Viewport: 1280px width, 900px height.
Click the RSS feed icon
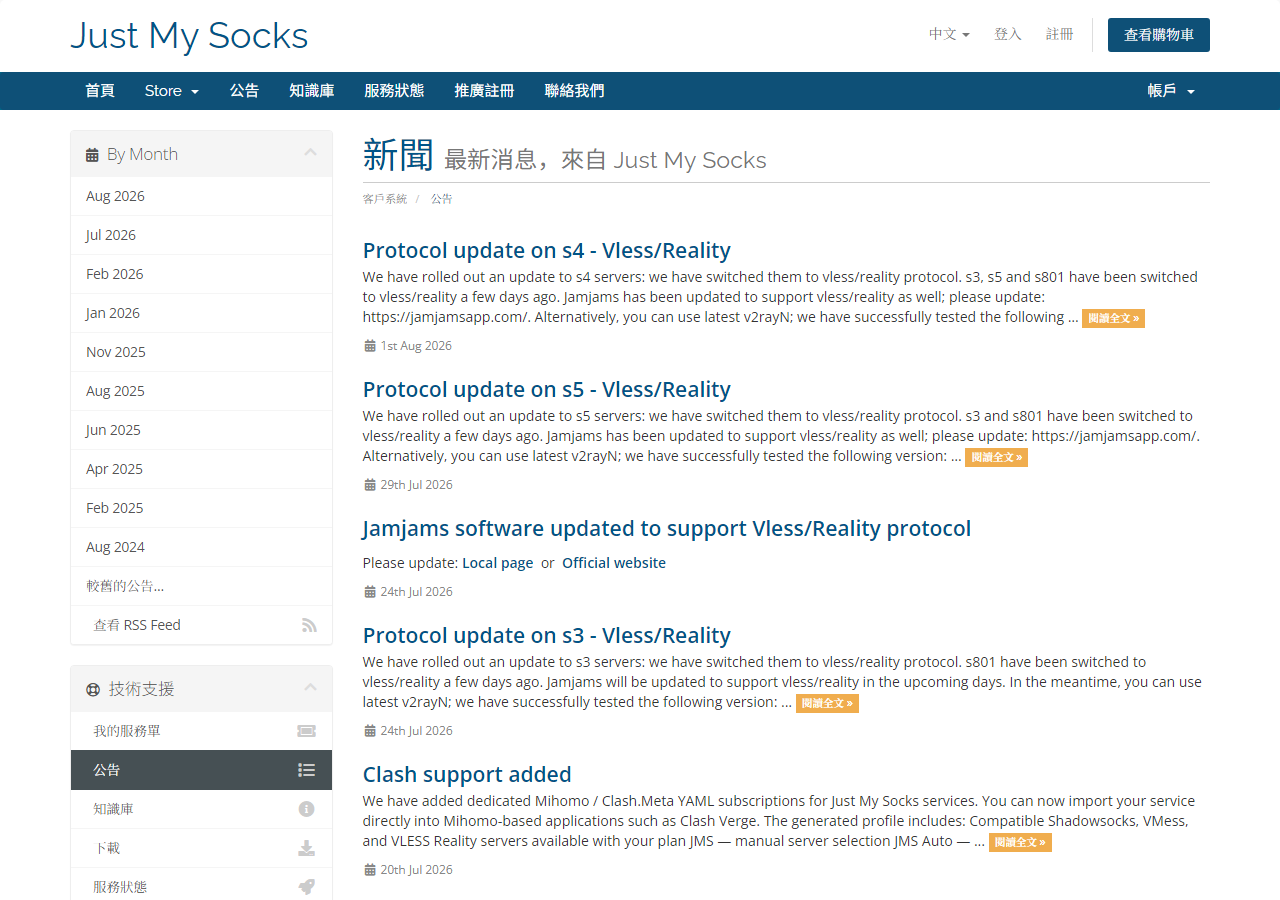(x=309, y=625)
